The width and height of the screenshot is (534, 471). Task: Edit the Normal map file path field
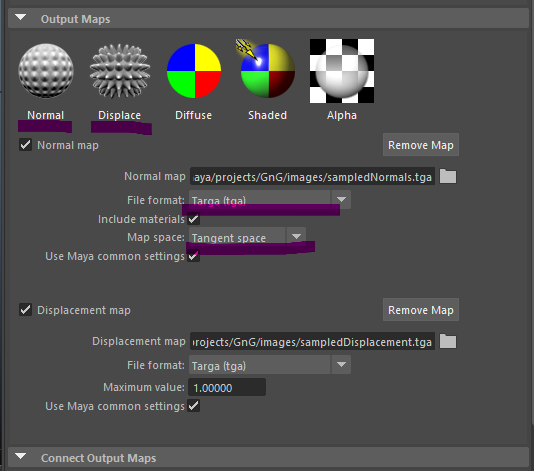312,176
